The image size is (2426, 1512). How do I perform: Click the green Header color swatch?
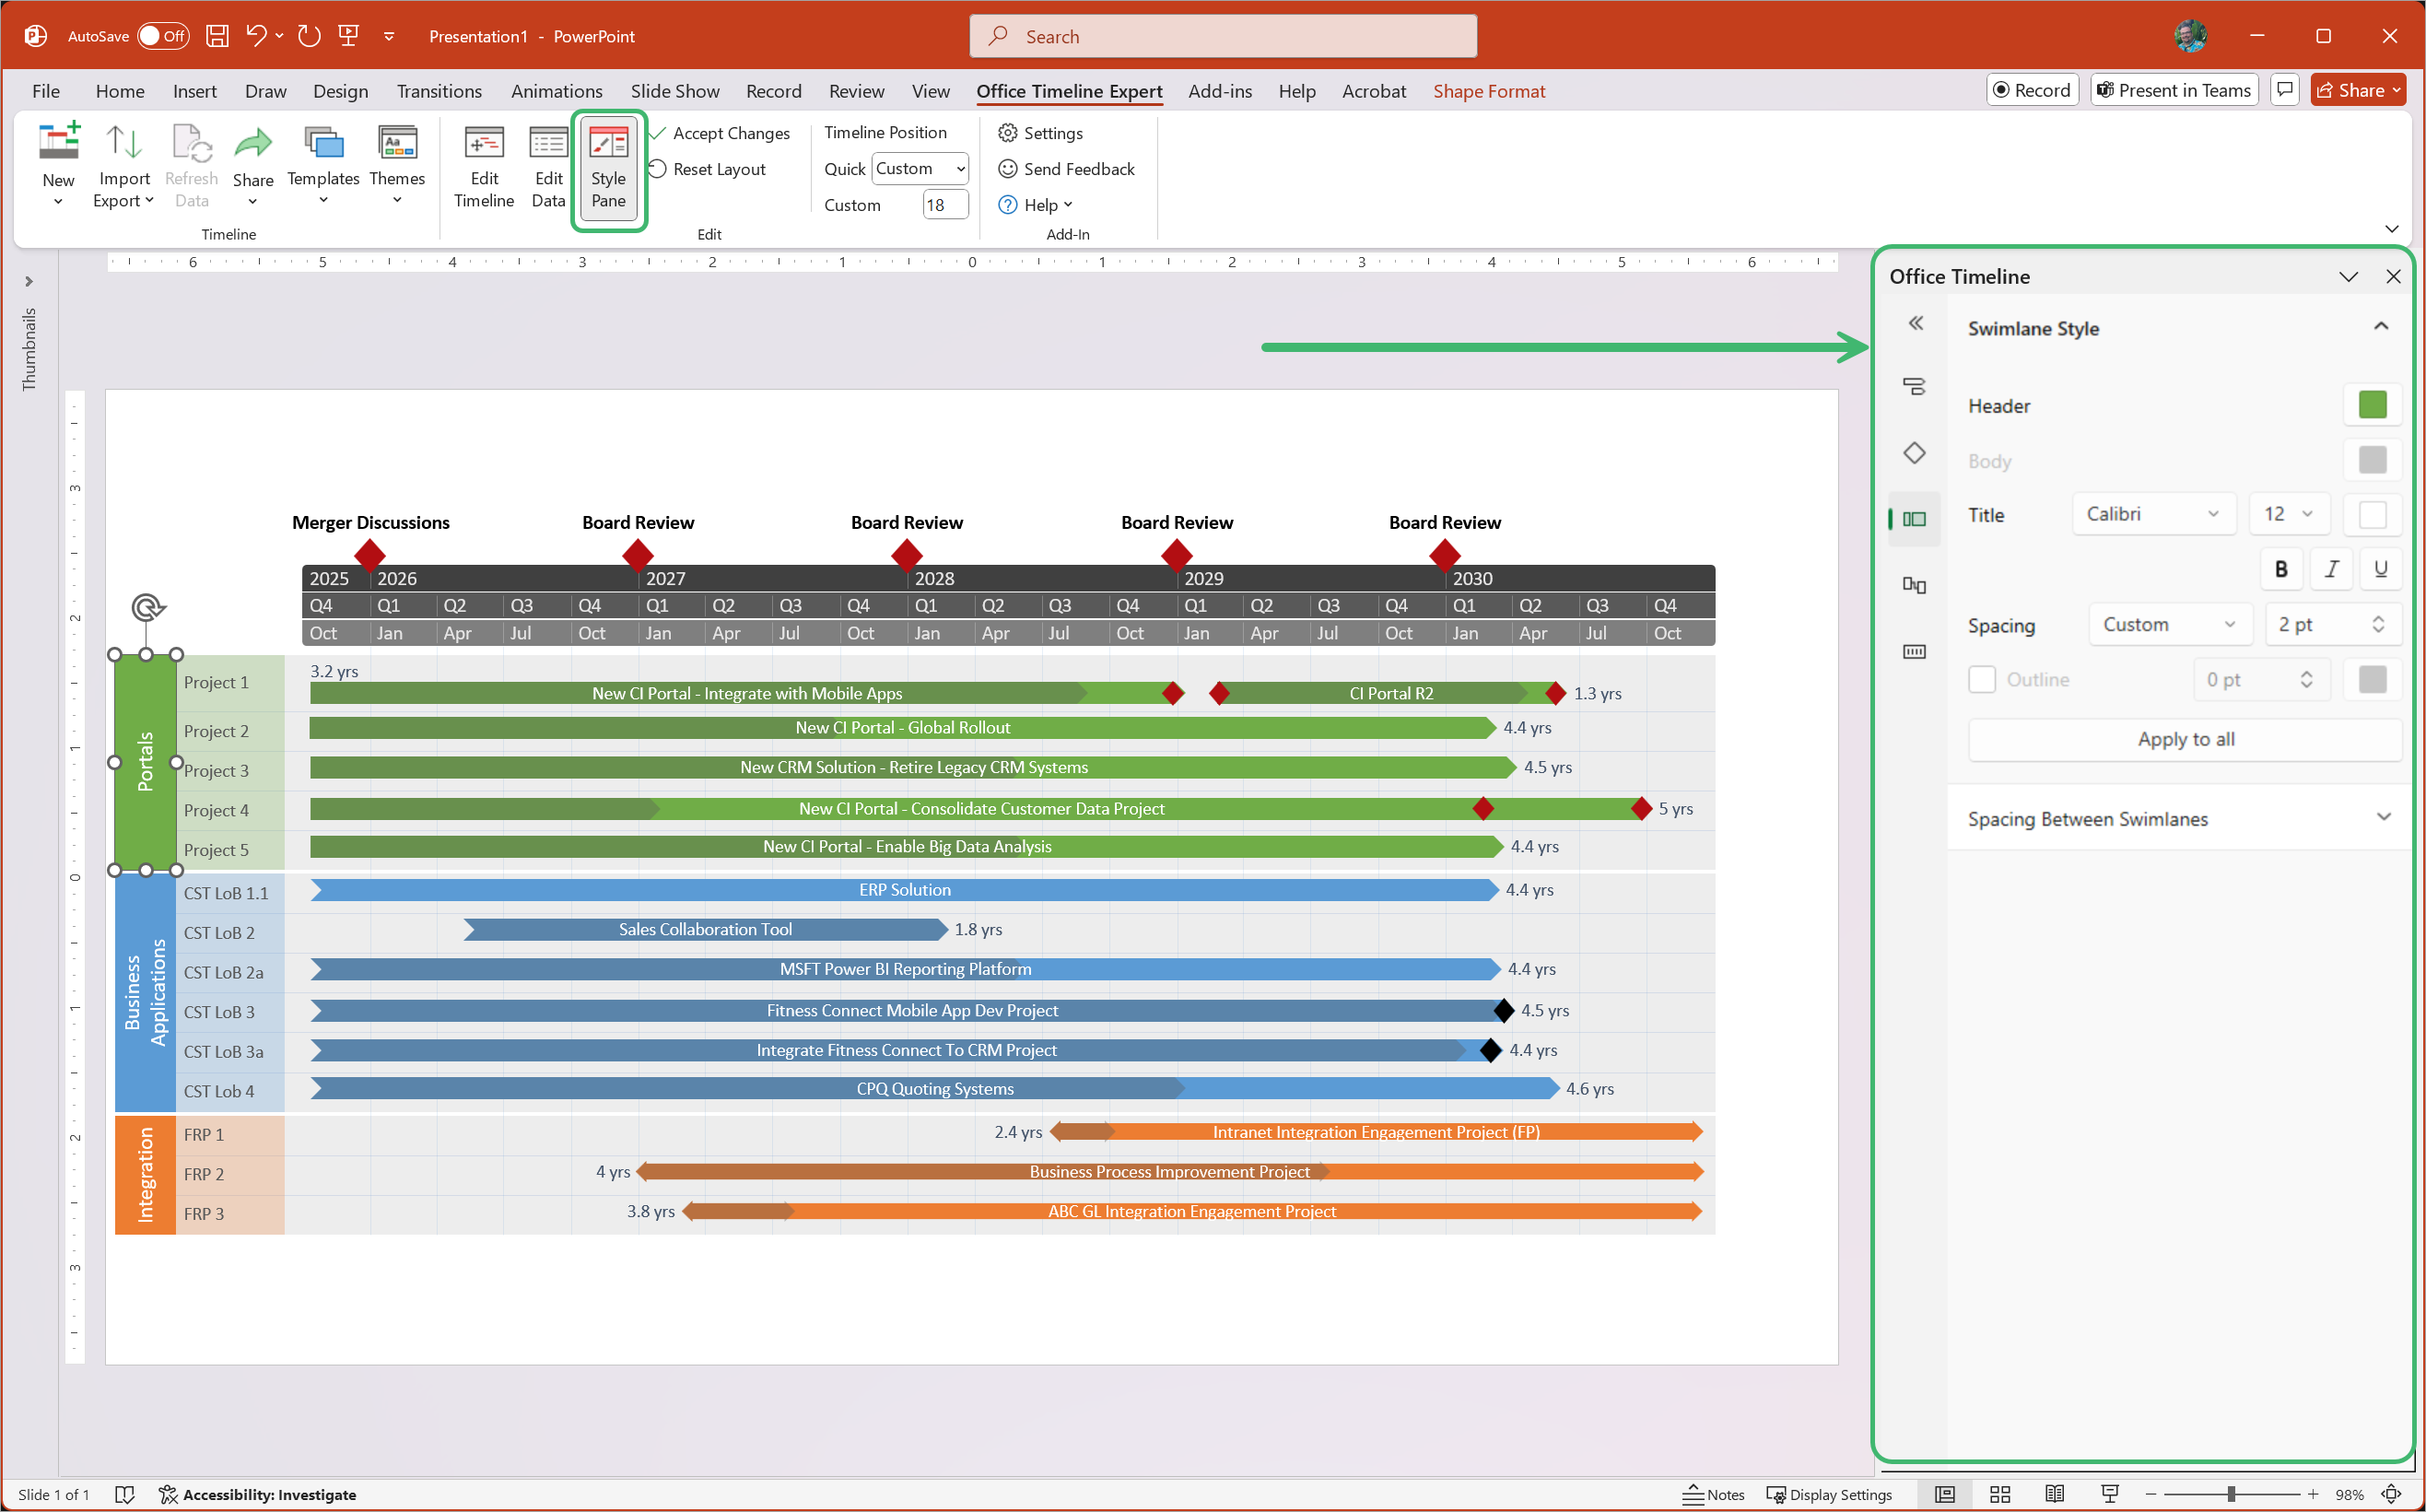(2373, 405)
